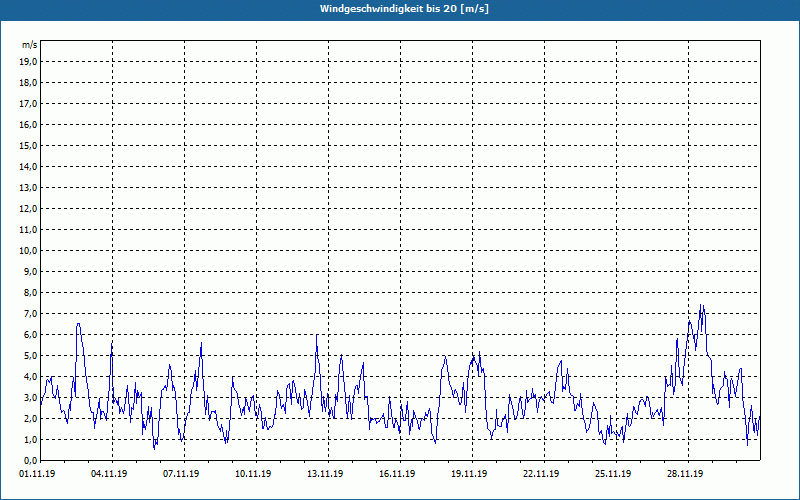Click the 4,0 y-axis value
Image resolution: width=800 pixels, height=500 pixels.
click(31, 377)
